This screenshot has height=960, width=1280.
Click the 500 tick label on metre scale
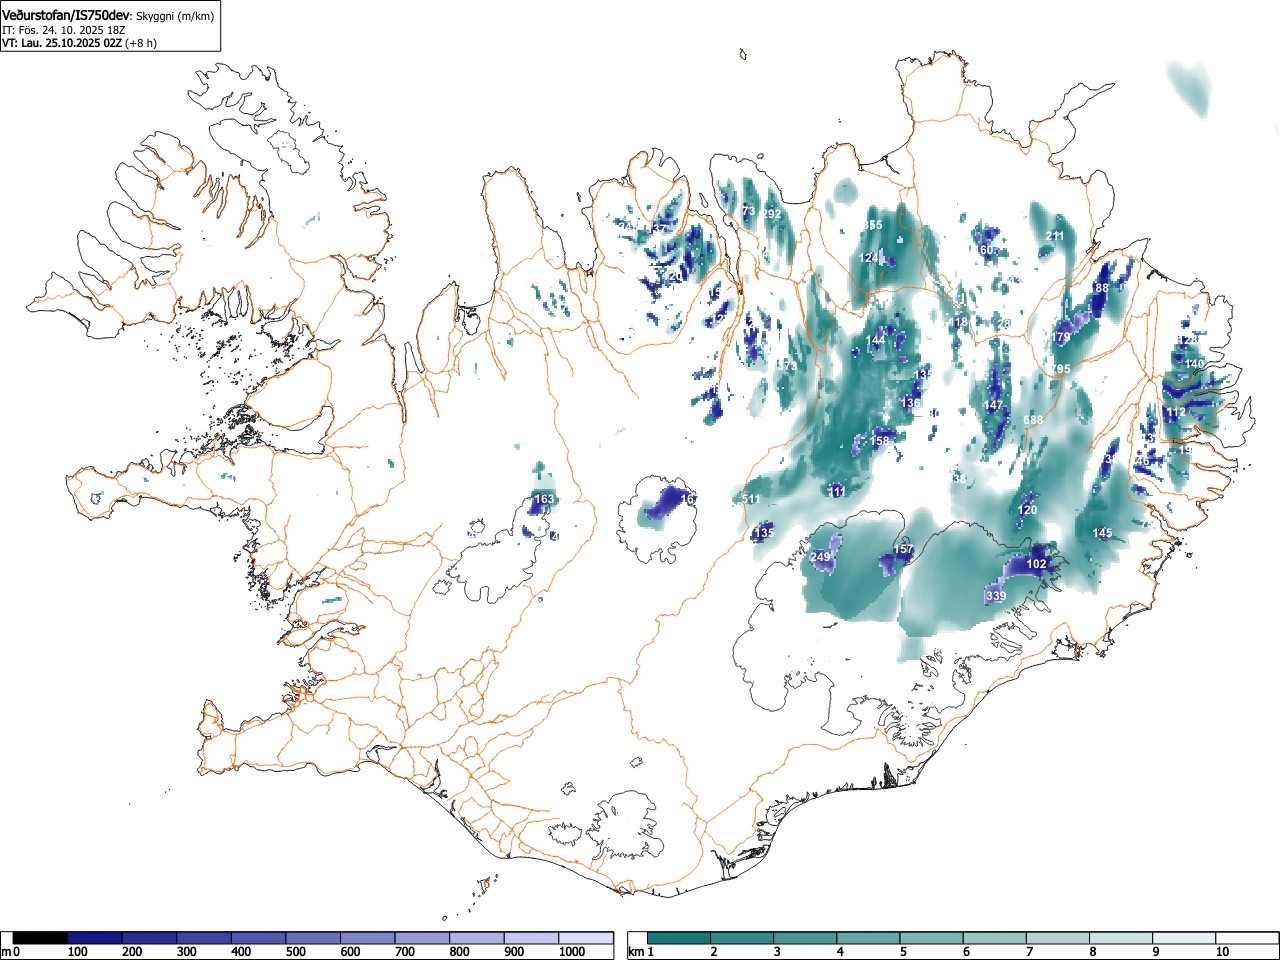295,952
